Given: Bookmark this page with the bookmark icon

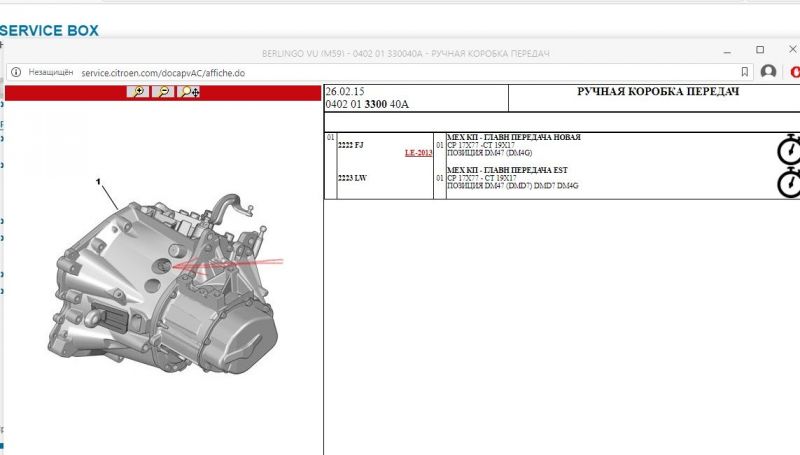Looking at the screenshot, I should pyautogui.click(x=744, y=72).
